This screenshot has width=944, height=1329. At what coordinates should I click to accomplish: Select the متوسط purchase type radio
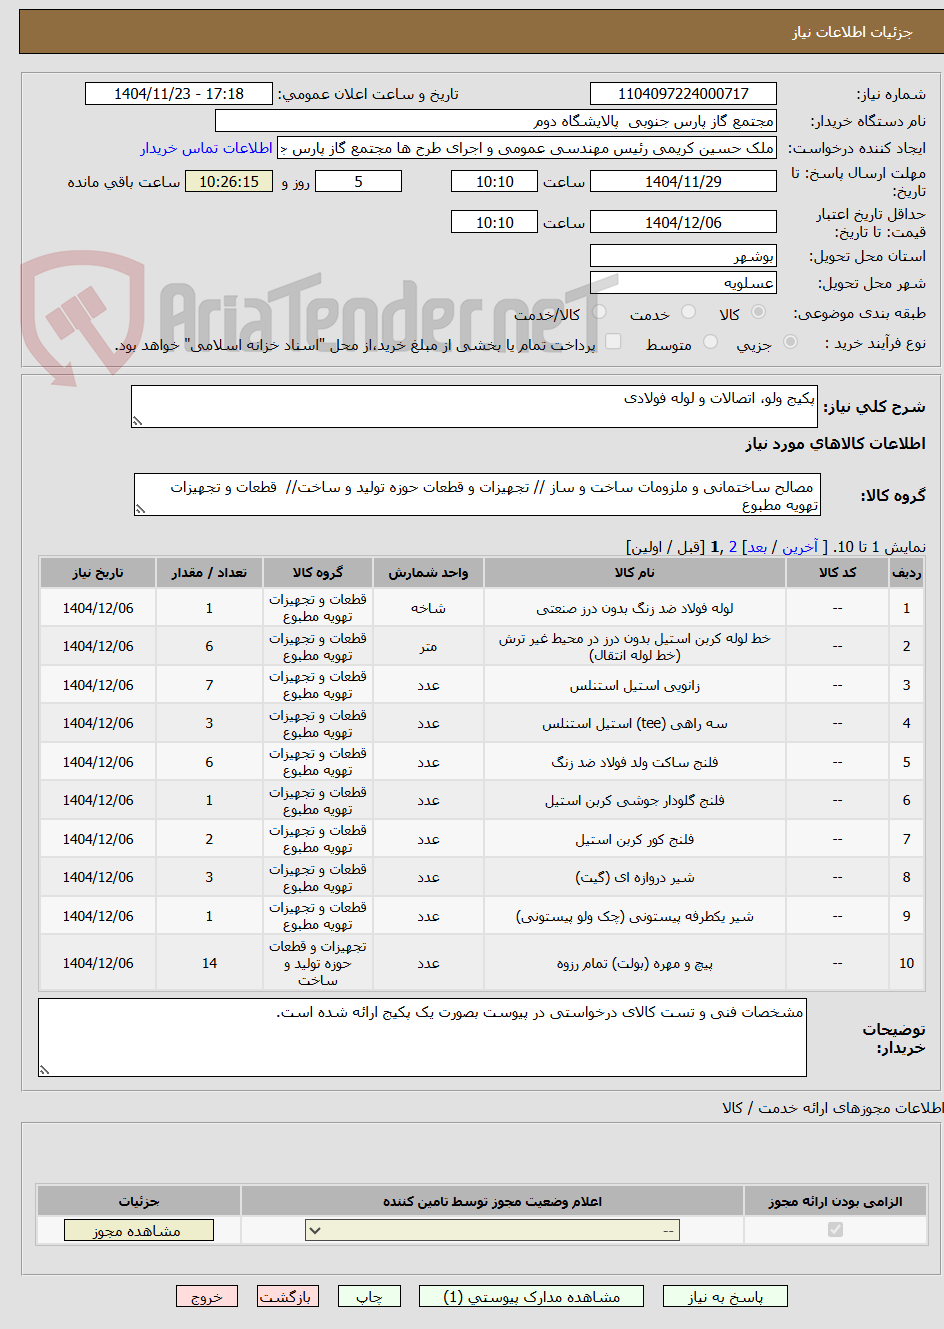(710, 342)
